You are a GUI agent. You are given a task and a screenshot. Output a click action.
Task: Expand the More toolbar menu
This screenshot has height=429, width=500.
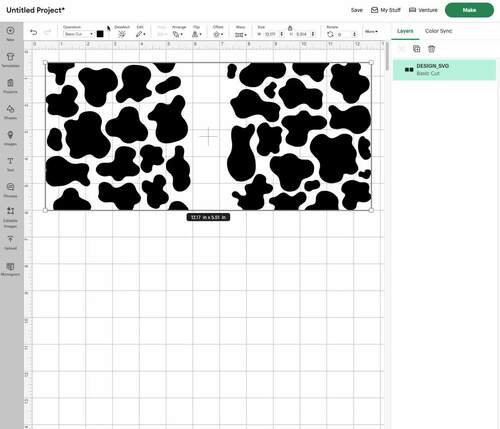pyautogui.click(x=371, y=32)
